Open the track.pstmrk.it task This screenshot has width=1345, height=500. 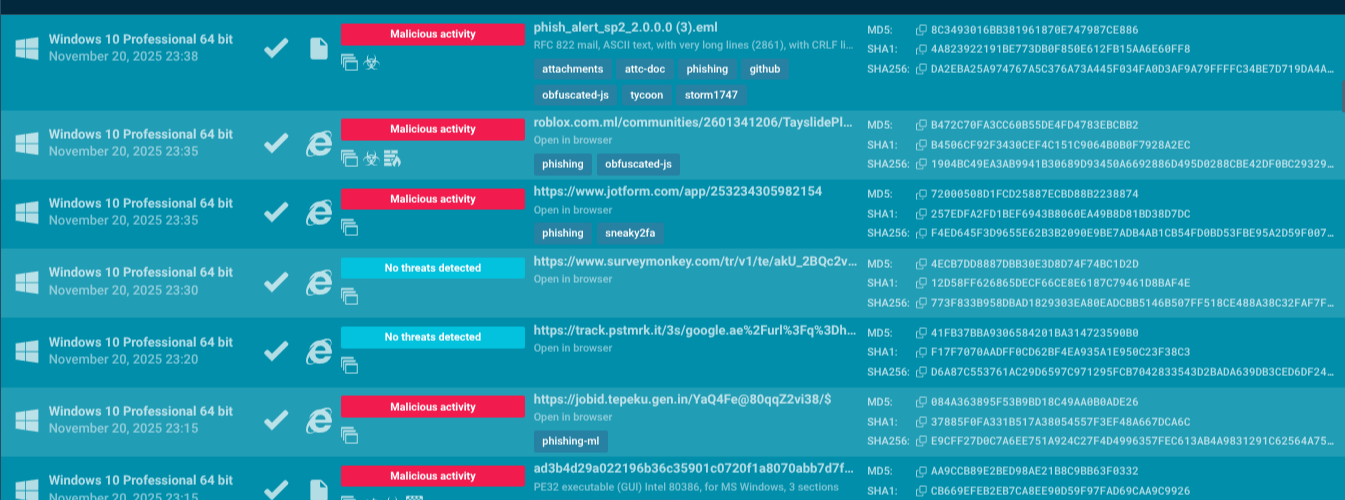(696, 330)
